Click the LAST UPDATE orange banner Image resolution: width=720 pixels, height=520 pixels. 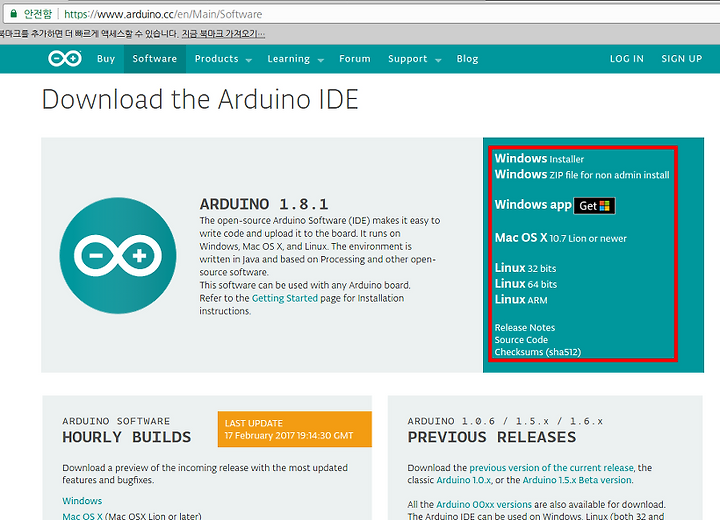pyautogui.click(x=295, y=429)
